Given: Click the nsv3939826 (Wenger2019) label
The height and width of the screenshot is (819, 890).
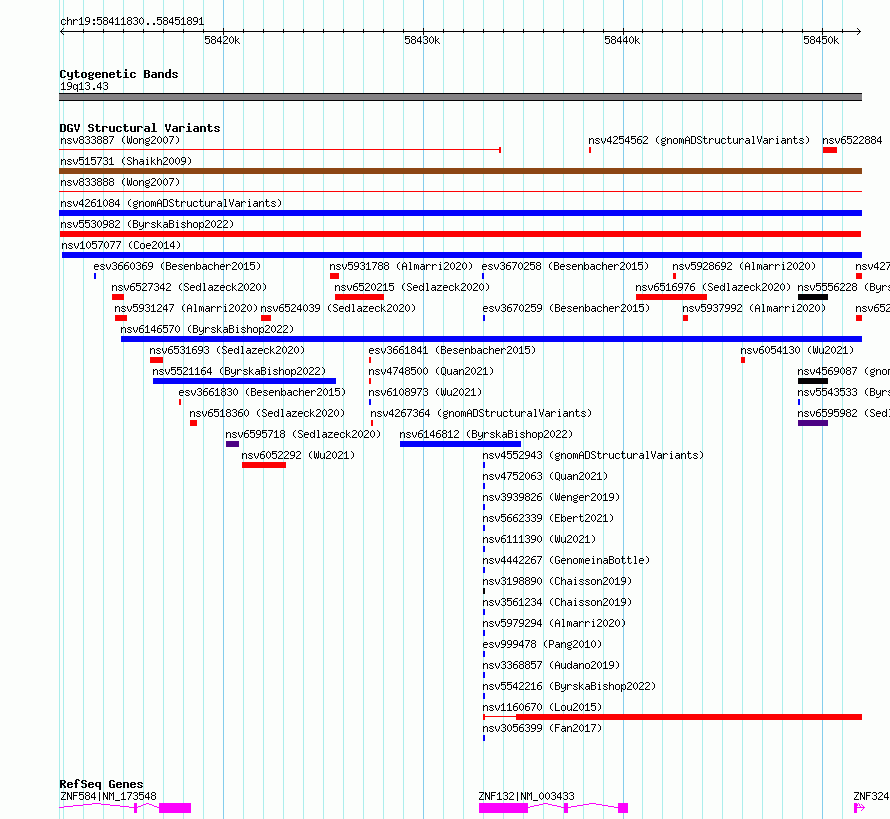Looking at the screenshot, I should [551, 497].
